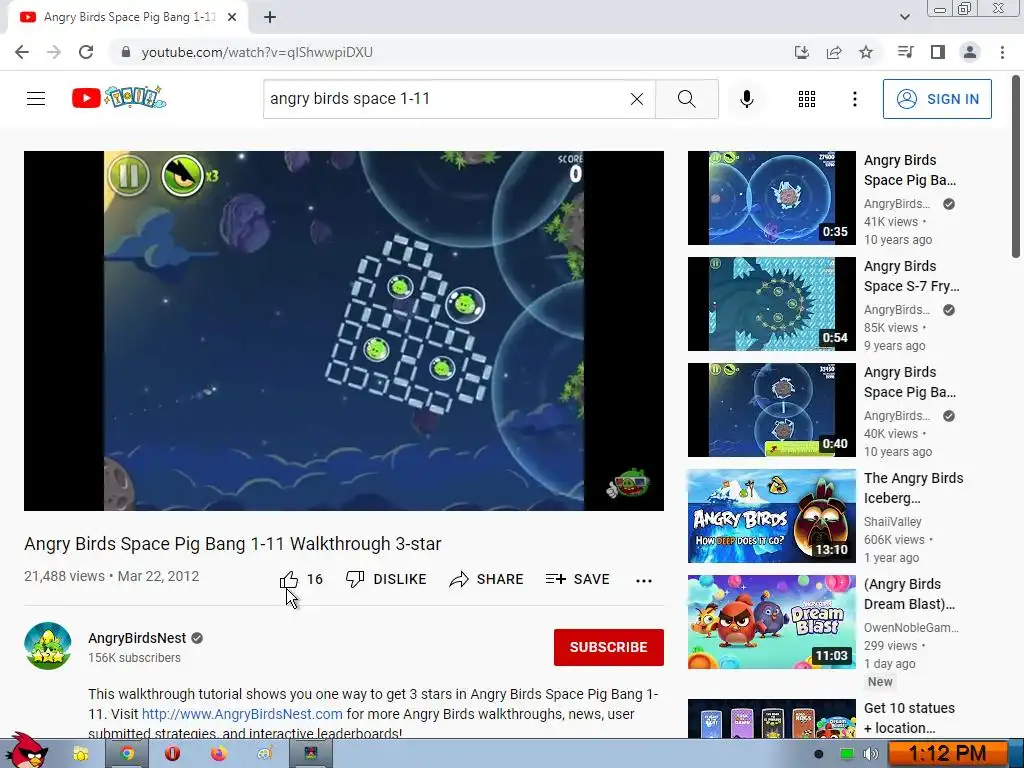Open Chrome media controls icon
This screenshot has height=768, width=1024.
pyautogui.click(x=905, y=52)
